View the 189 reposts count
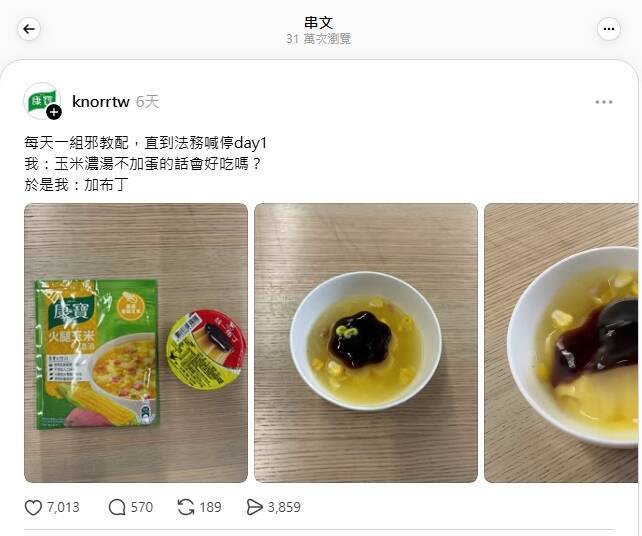The image size is (642, 536). (x=210, y=507)
